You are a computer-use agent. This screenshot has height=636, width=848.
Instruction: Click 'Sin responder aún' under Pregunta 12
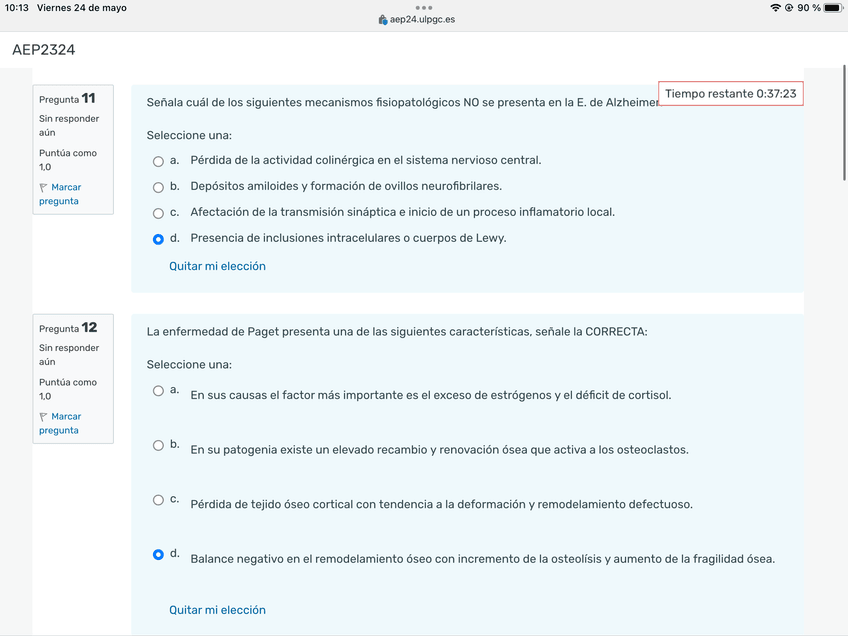pos(69,355)
